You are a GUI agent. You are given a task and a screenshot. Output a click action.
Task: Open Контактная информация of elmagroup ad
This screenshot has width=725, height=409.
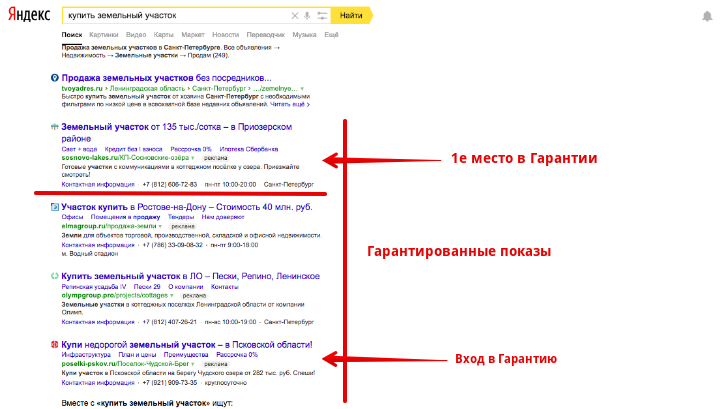98,245
